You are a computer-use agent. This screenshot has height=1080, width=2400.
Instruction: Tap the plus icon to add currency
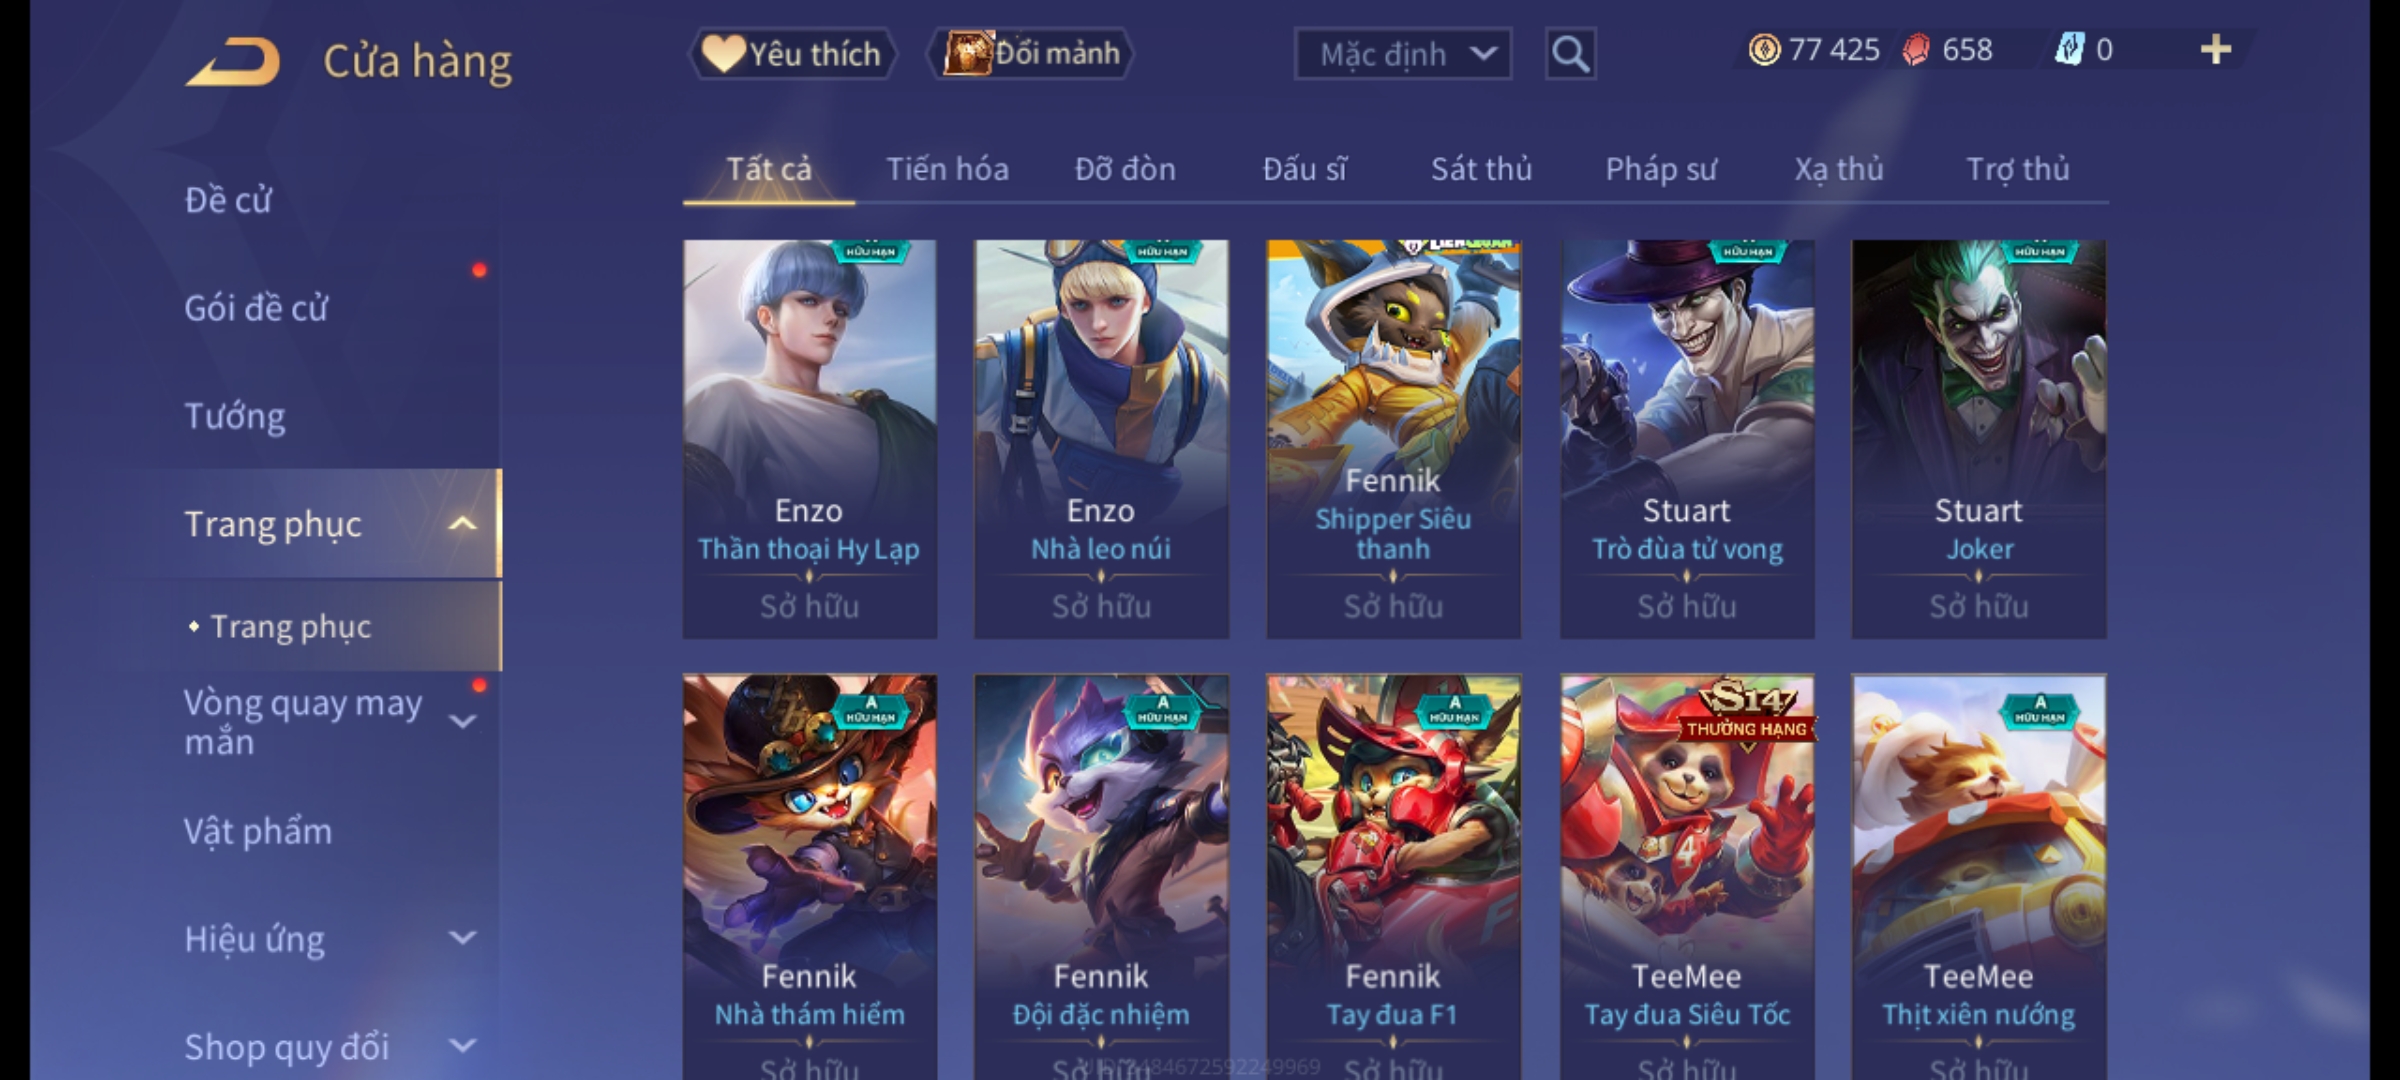[x=2216, y=49]
